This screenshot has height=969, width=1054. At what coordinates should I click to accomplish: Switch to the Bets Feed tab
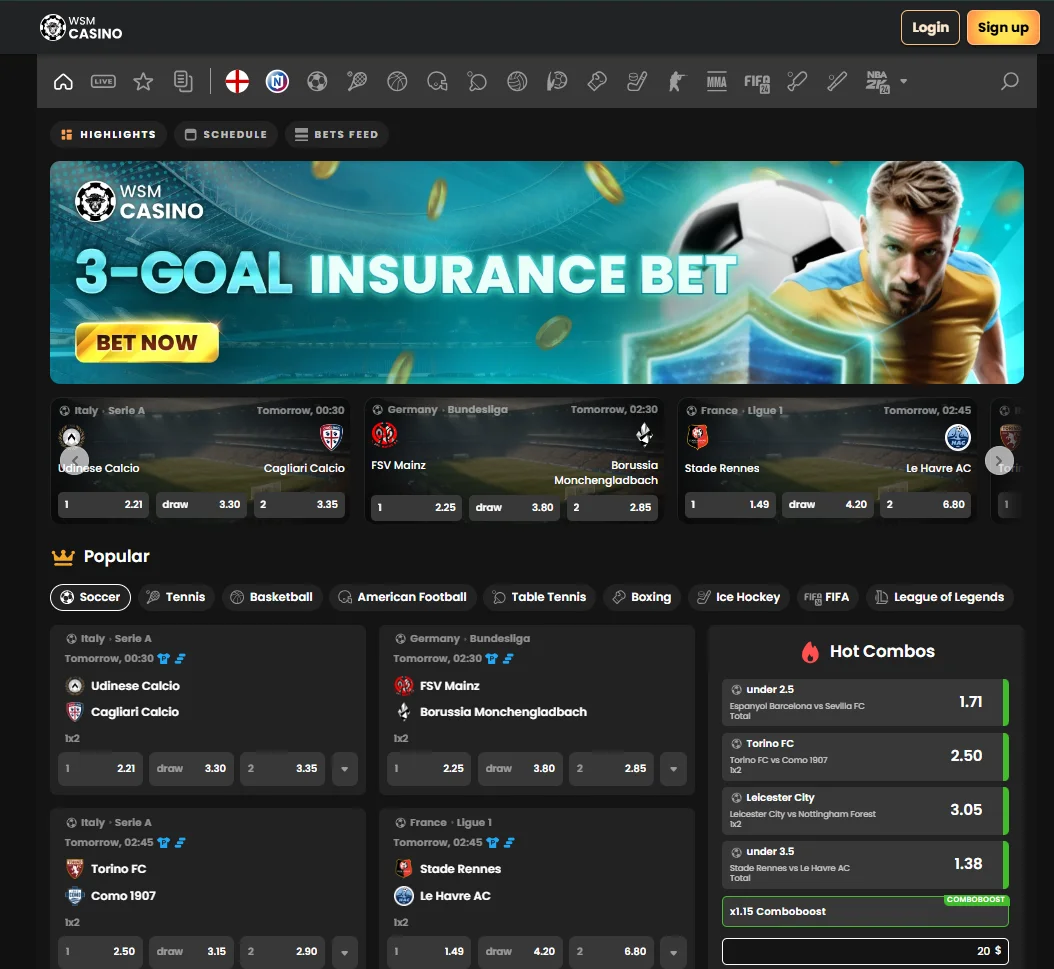pyautogui.click(x=337, y=134)
